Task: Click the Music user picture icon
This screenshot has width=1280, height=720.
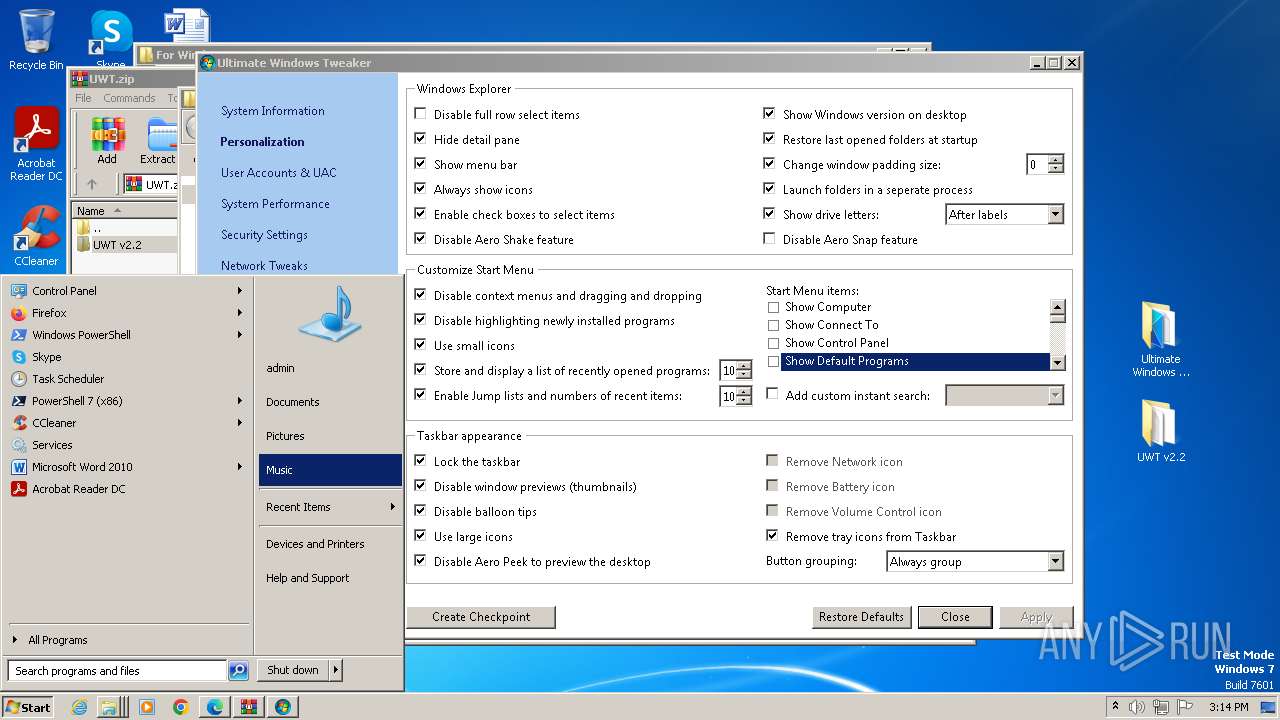Action: pos(330,315)
